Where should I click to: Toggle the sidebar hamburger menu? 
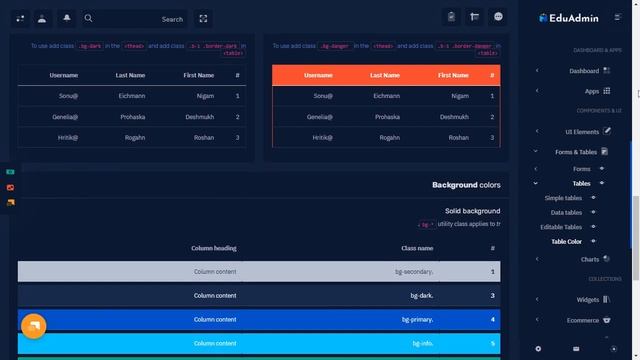click(617, 17)
